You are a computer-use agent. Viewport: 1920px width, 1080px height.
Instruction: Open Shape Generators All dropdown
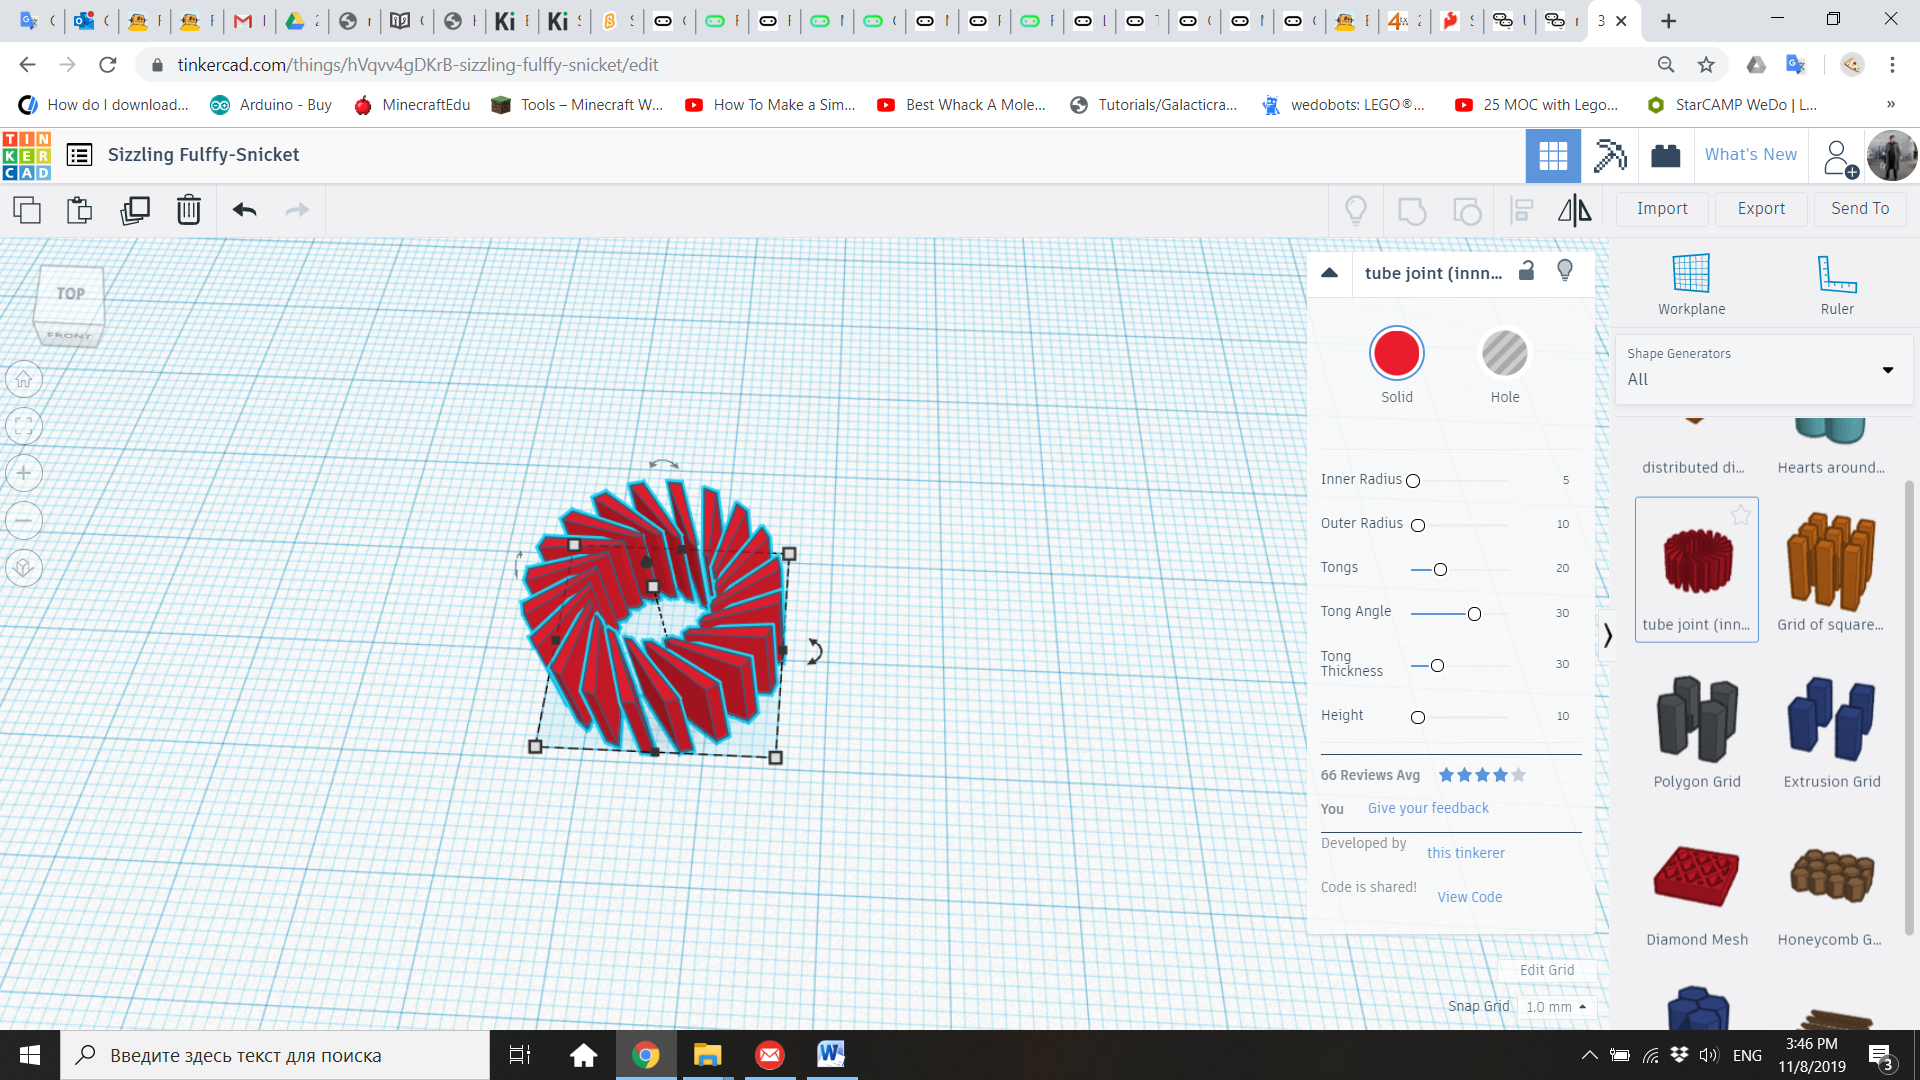[1762, 370]
